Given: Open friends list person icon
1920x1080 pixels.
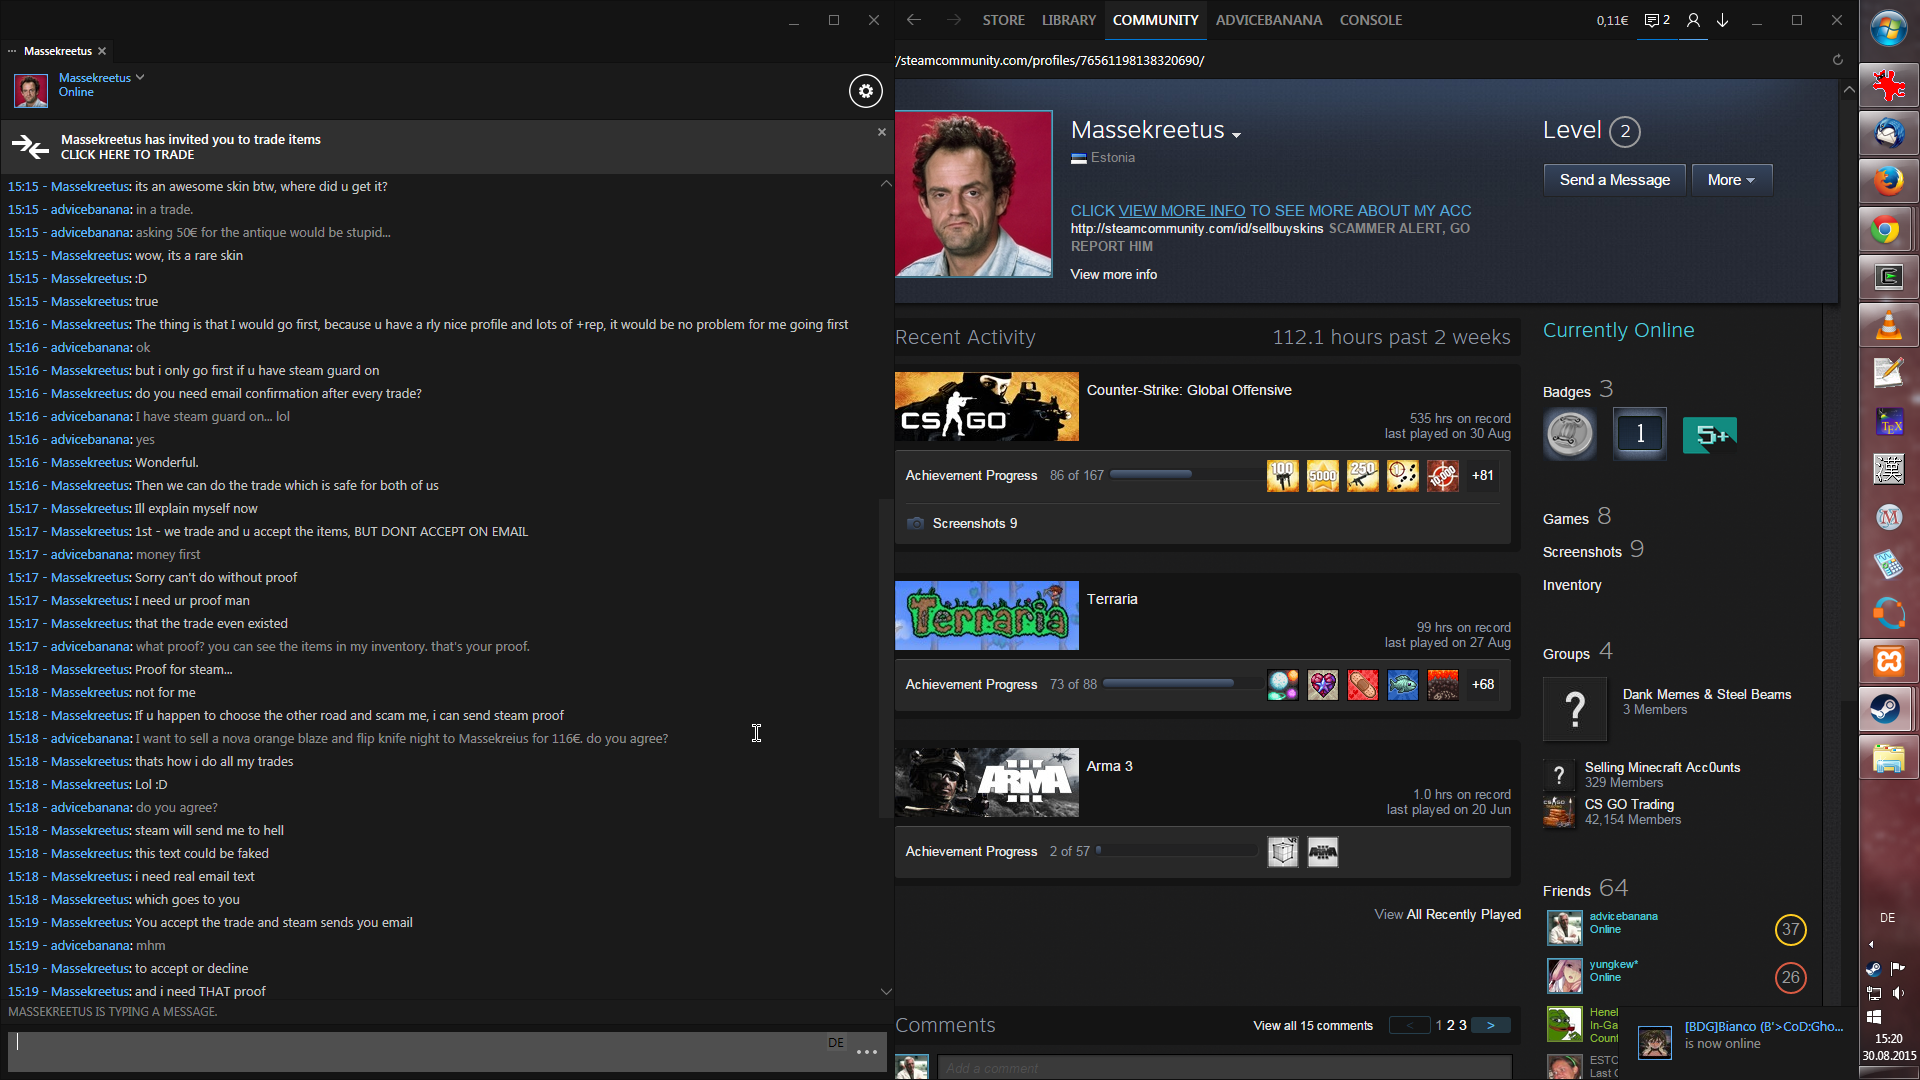Looking at the screenshot, I should [x=1693, y=20].
